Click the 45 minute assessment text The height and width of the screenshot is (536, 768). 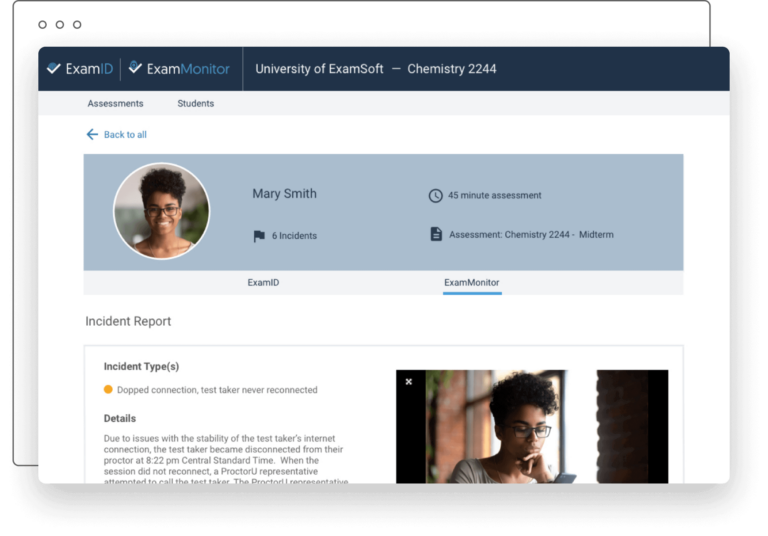tap(495, 195)
